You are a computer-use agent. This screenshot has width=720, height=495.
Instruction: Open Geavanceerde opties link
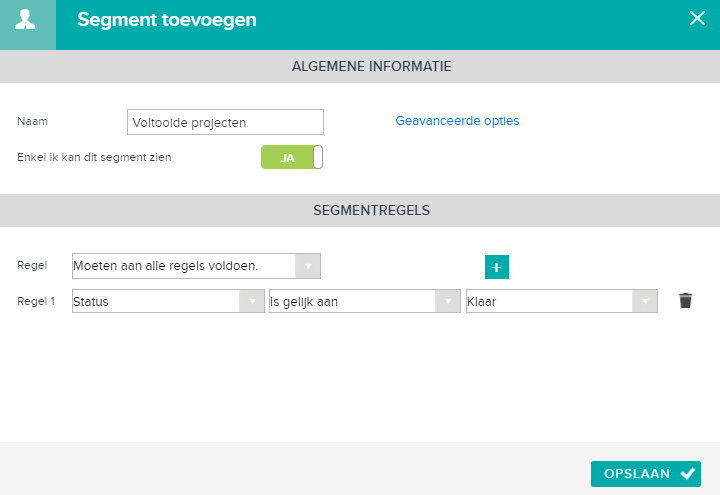(x=457, y=121)
